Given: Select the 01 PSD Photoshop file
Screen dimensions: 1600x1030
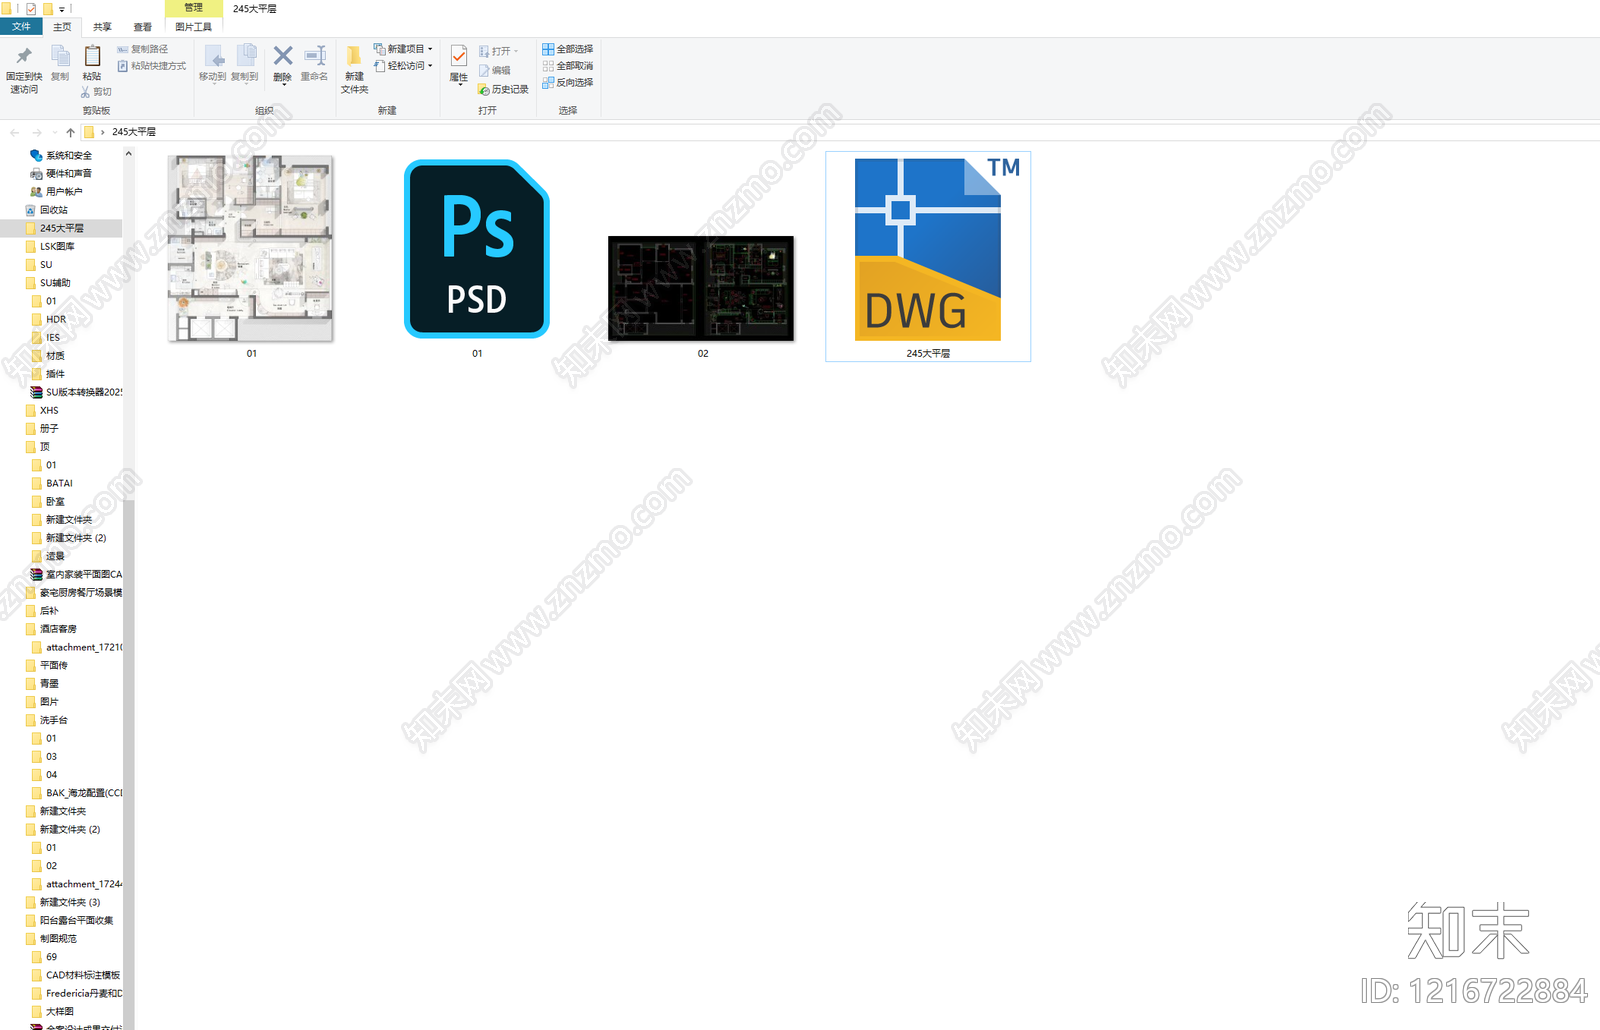Looking at the screenshot, I should (x=477, y=257).
